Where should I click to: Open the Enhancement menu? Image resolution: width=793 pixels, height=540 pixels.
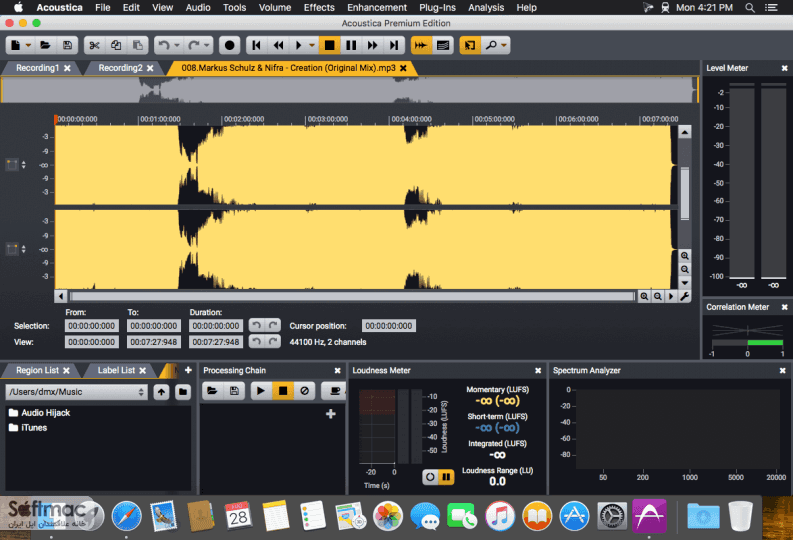(377, 8)
